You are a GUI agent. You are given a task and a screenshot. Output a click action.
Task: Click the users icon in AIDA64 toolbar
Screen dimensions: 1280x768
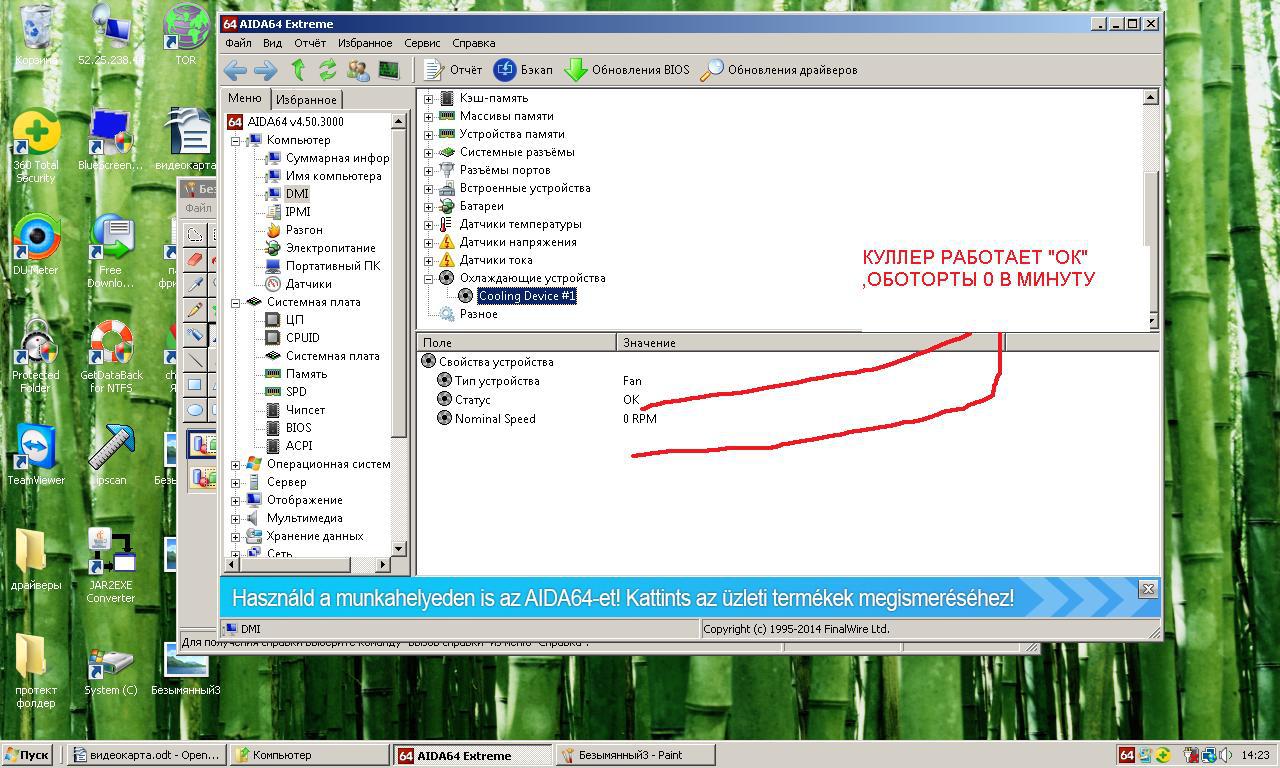[357, 70]
